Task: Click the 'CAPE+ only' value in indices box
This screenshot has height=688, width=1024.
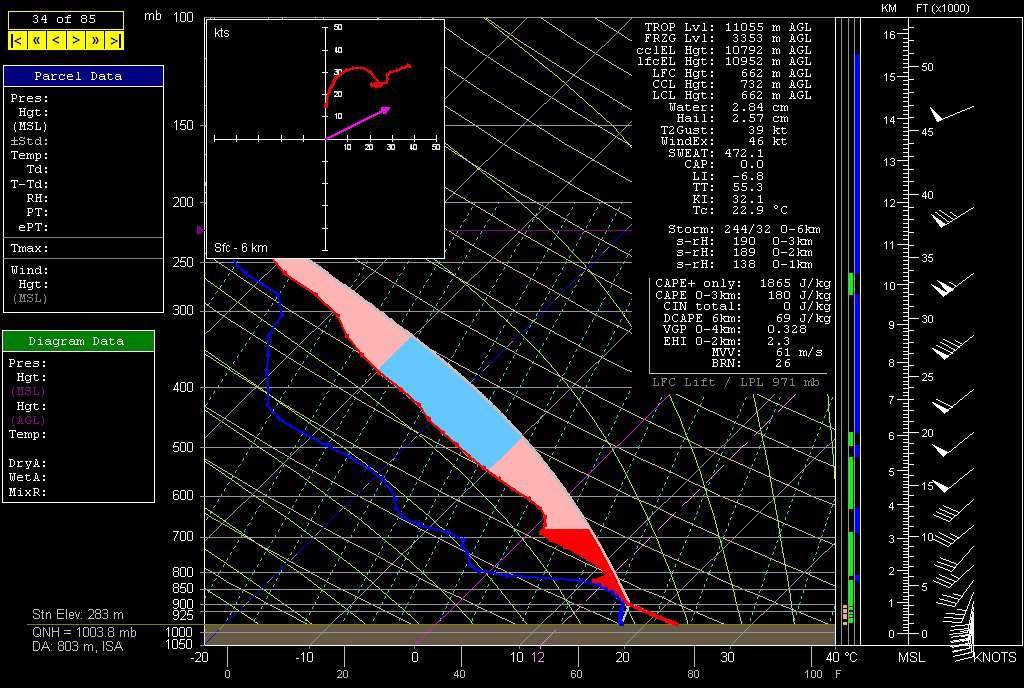Action: coord(790,284)
